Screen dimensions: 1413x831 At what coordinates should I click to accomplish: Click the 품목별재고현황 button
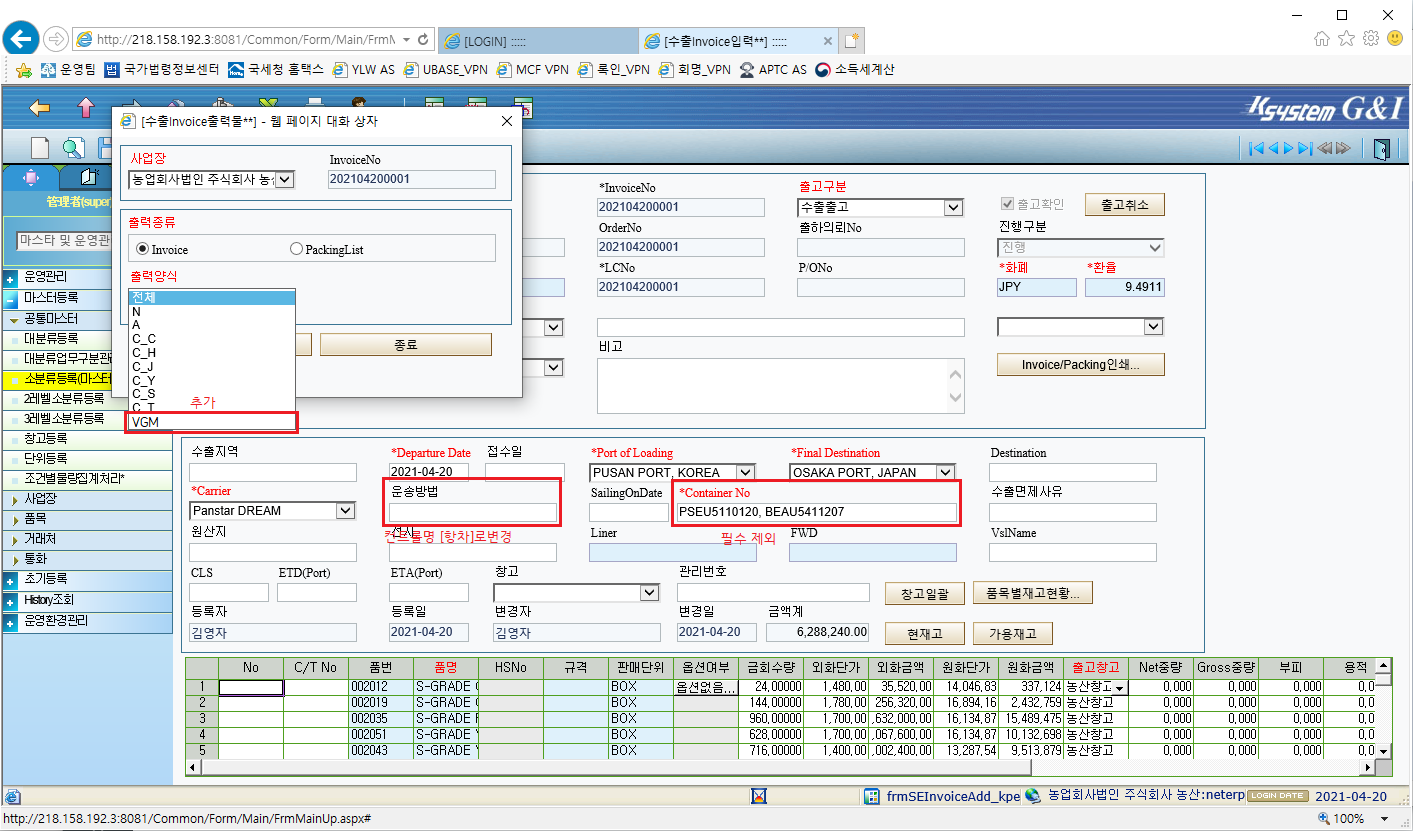click(1032, 594)
